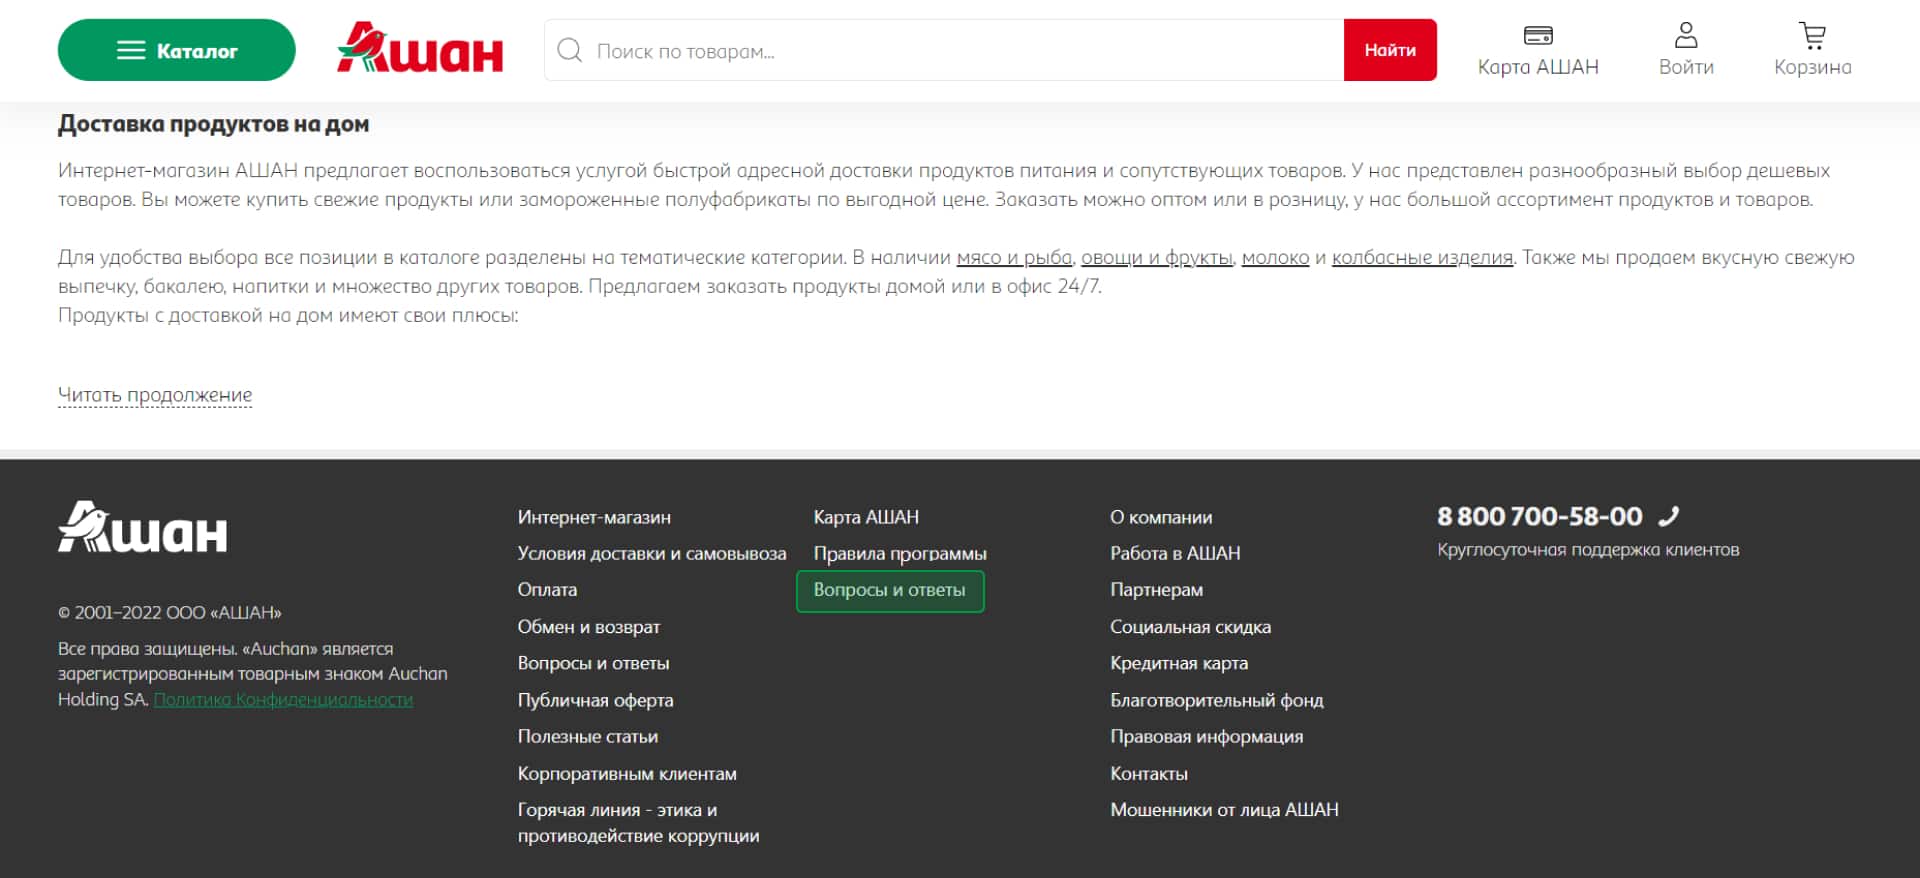This screenshot has width=1920, height=878.
Task: Focus the Поиск по товарам search field
Action: [944, 50]
